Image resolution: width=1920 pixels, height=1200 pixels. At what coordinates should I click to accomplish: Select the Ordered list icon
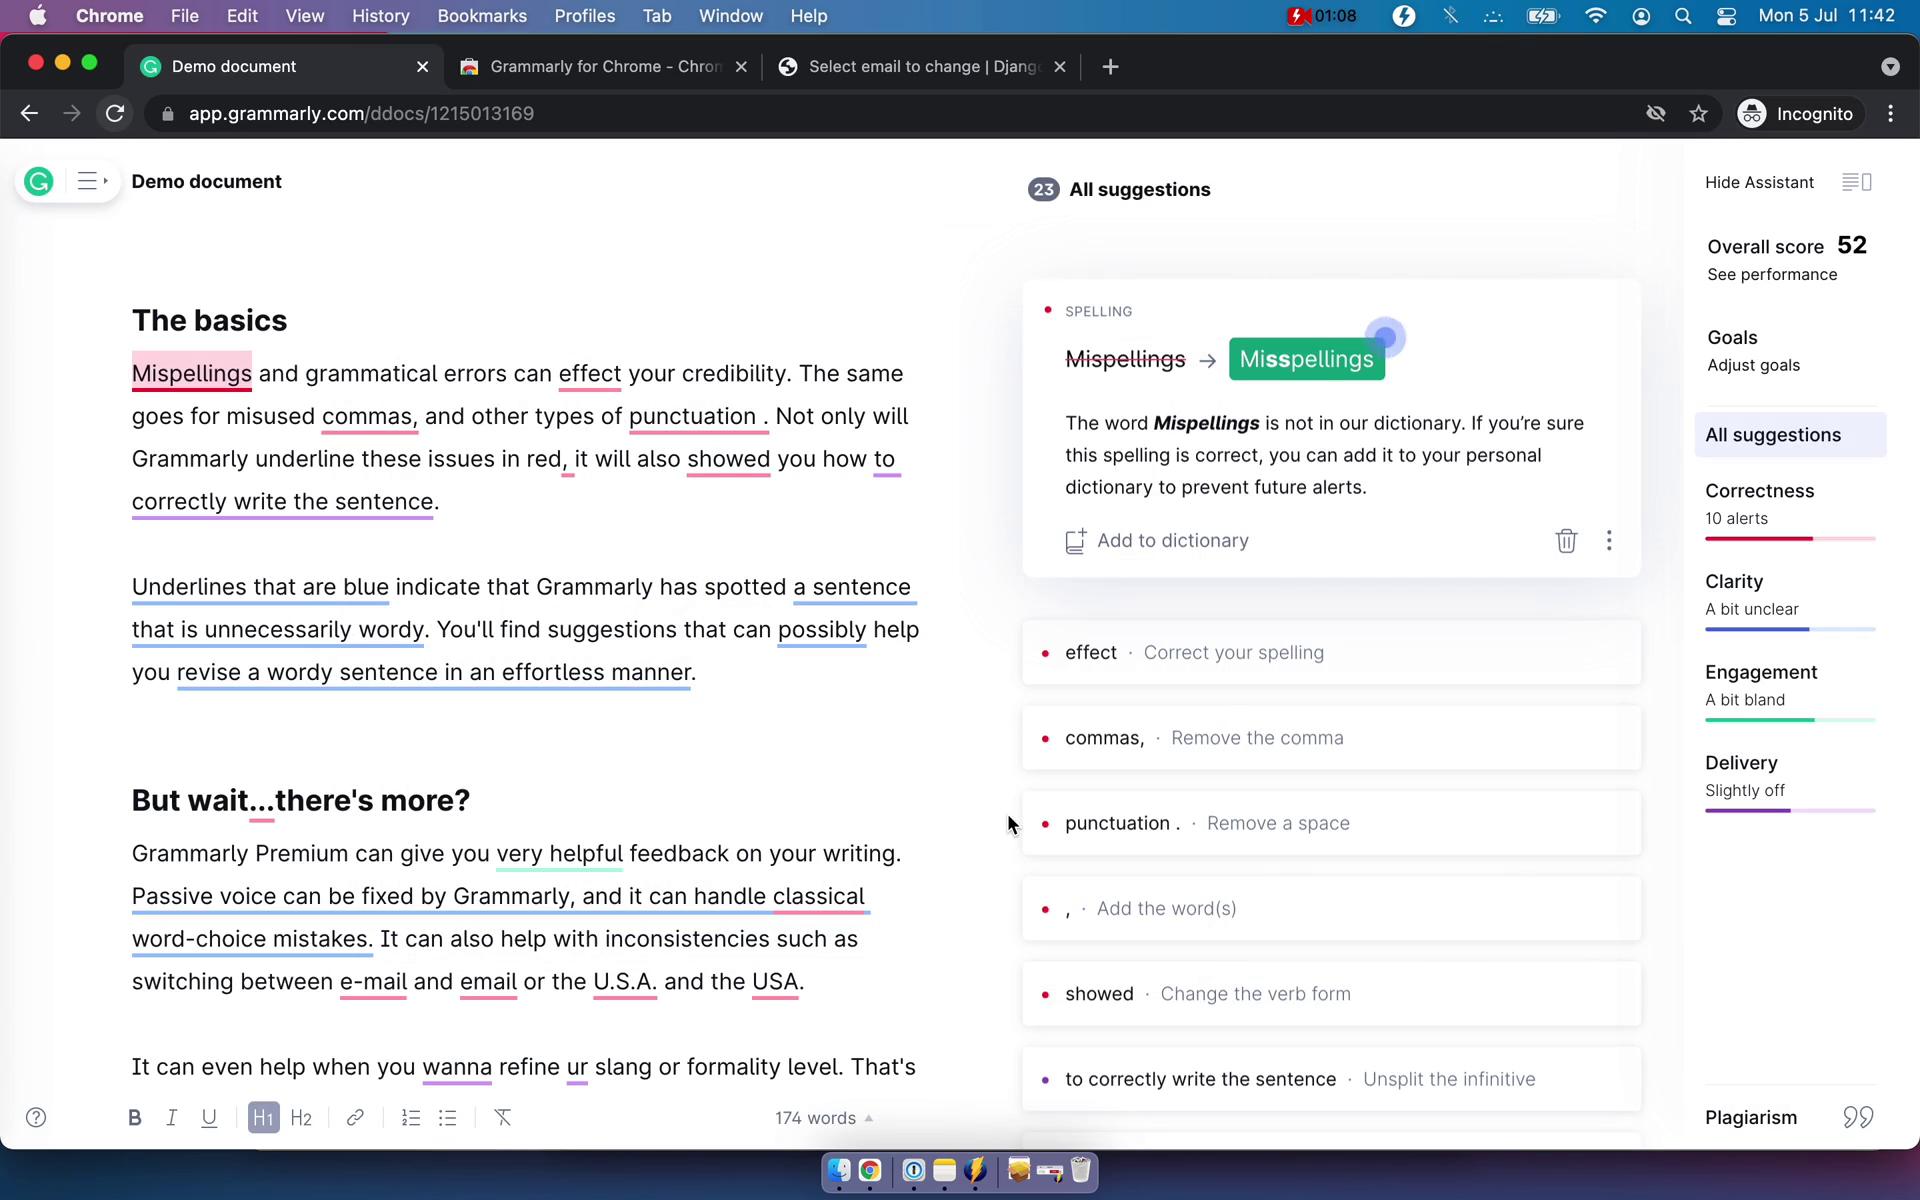point(411,1117)
